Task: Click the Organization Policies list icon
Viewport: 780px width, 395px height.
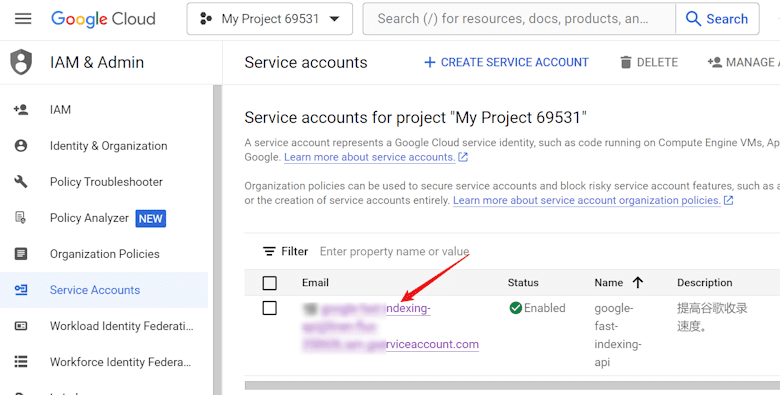Action: 21,254
